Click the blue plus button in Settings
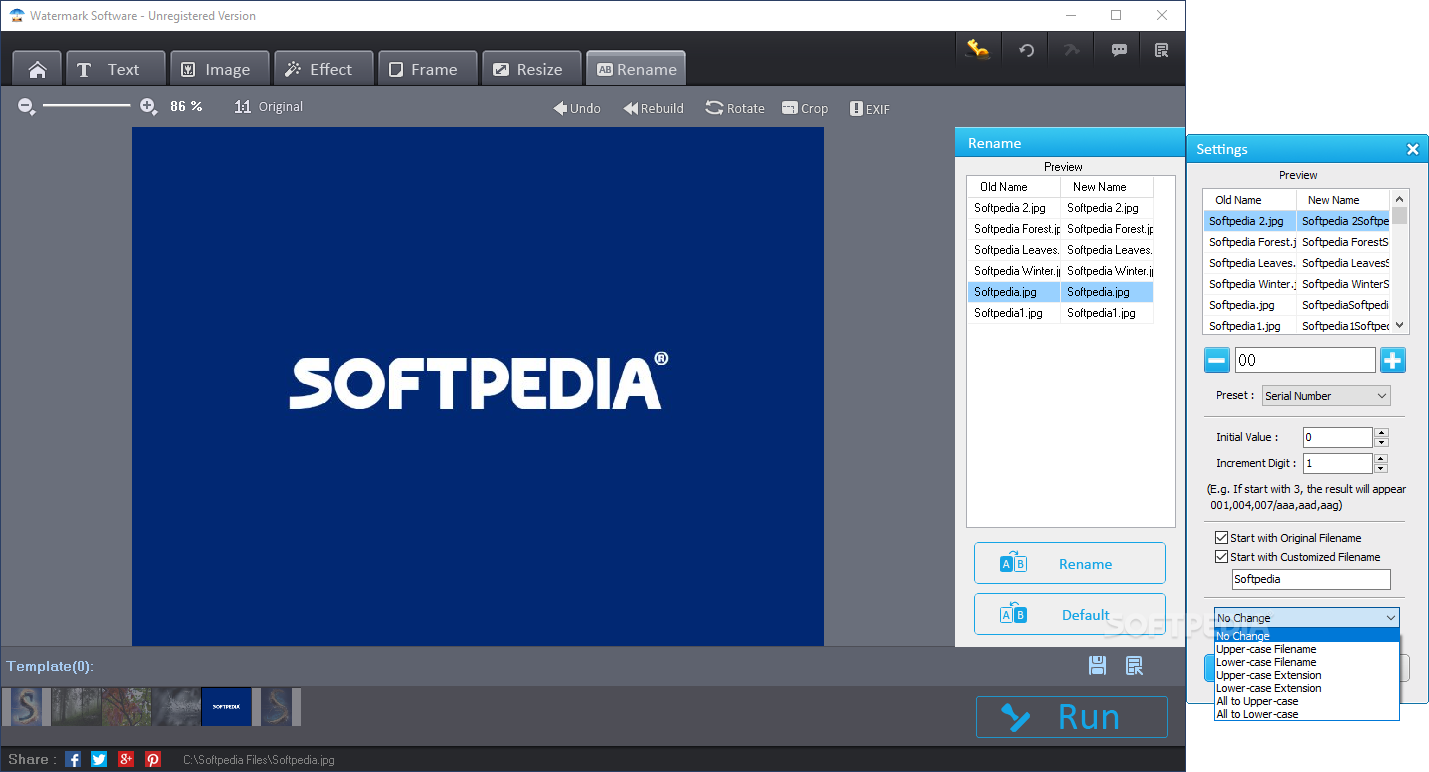This screenshot has width=1429, height=772. click(1393, 360)
